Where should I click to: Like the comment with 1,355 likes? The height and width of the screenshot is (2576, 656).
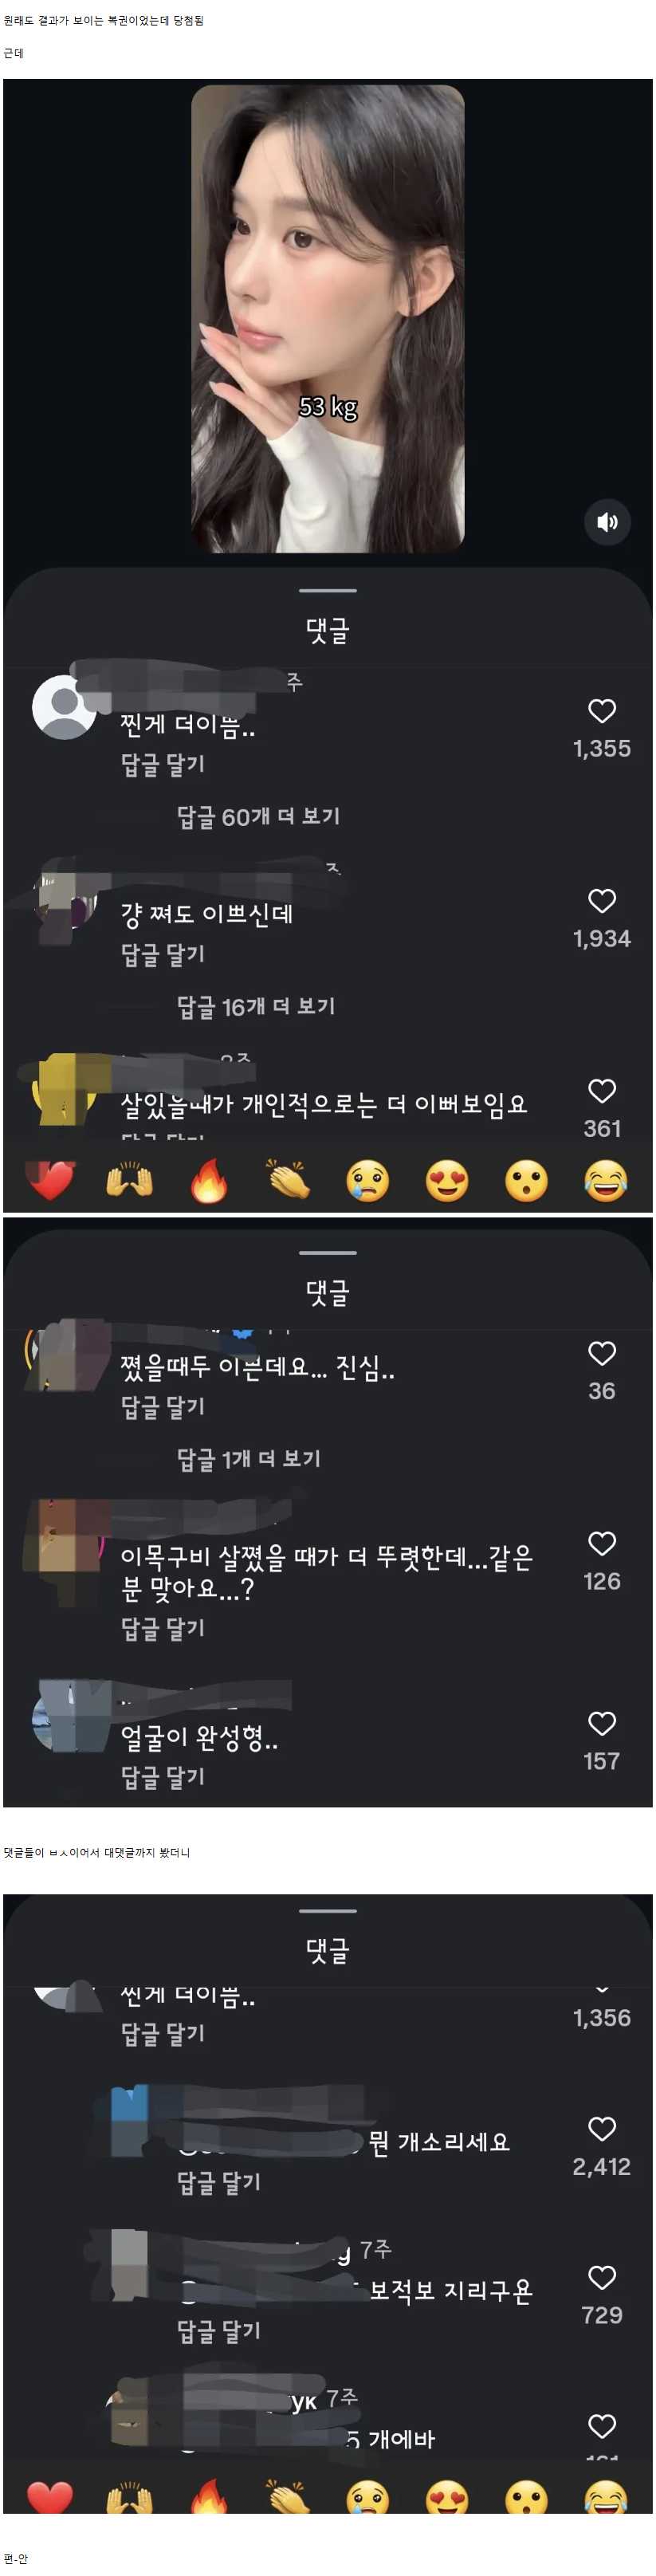601,711
